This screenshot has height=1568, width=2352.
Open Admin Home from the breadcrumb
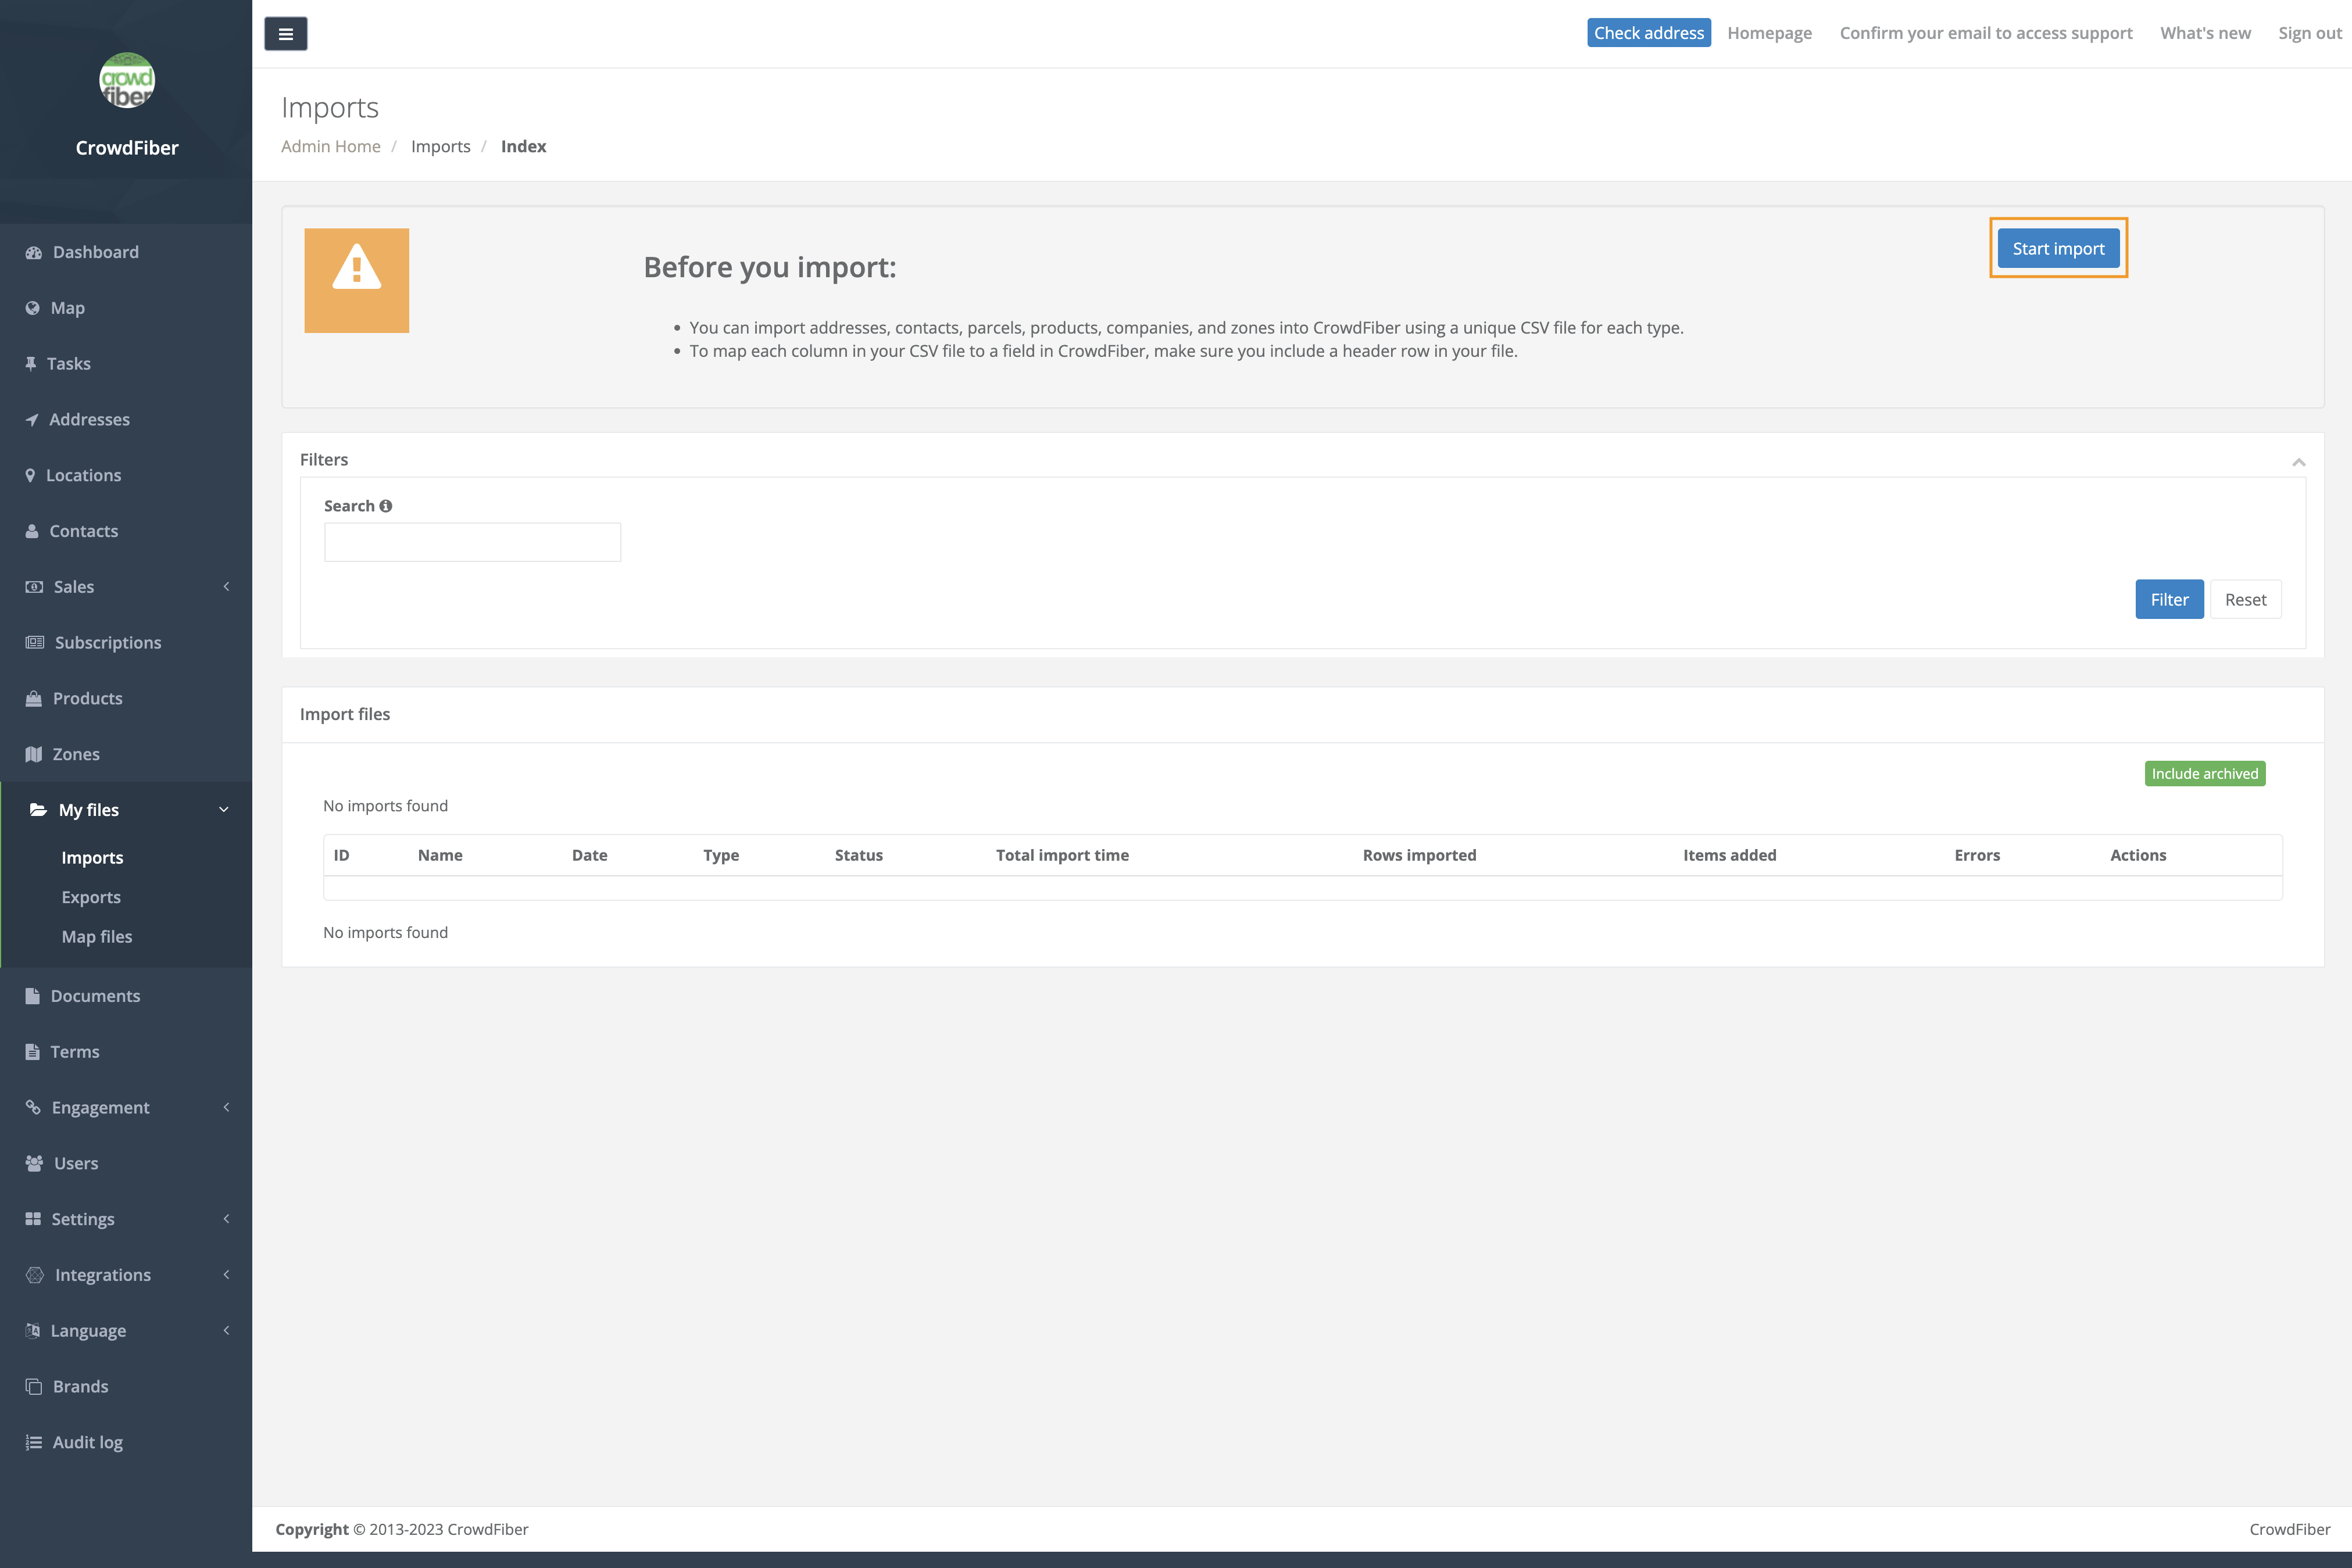click(331, 146)
